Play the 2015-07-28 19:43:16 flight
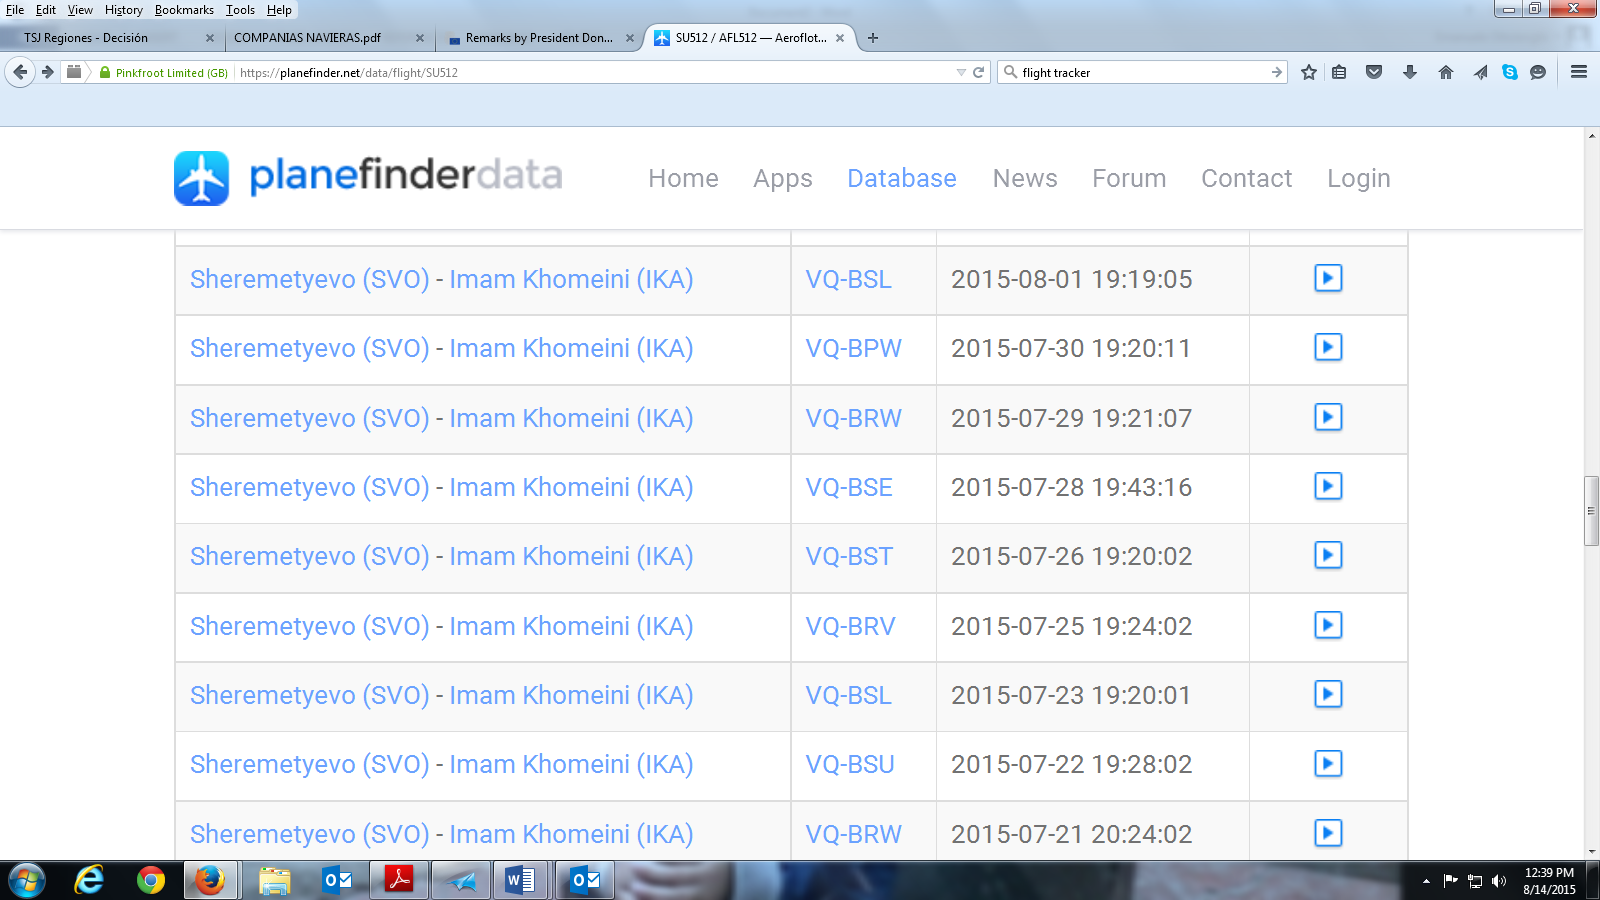Image resolution: width=1600 pixels, height=900 pixels. click(x=1328, y=486)
